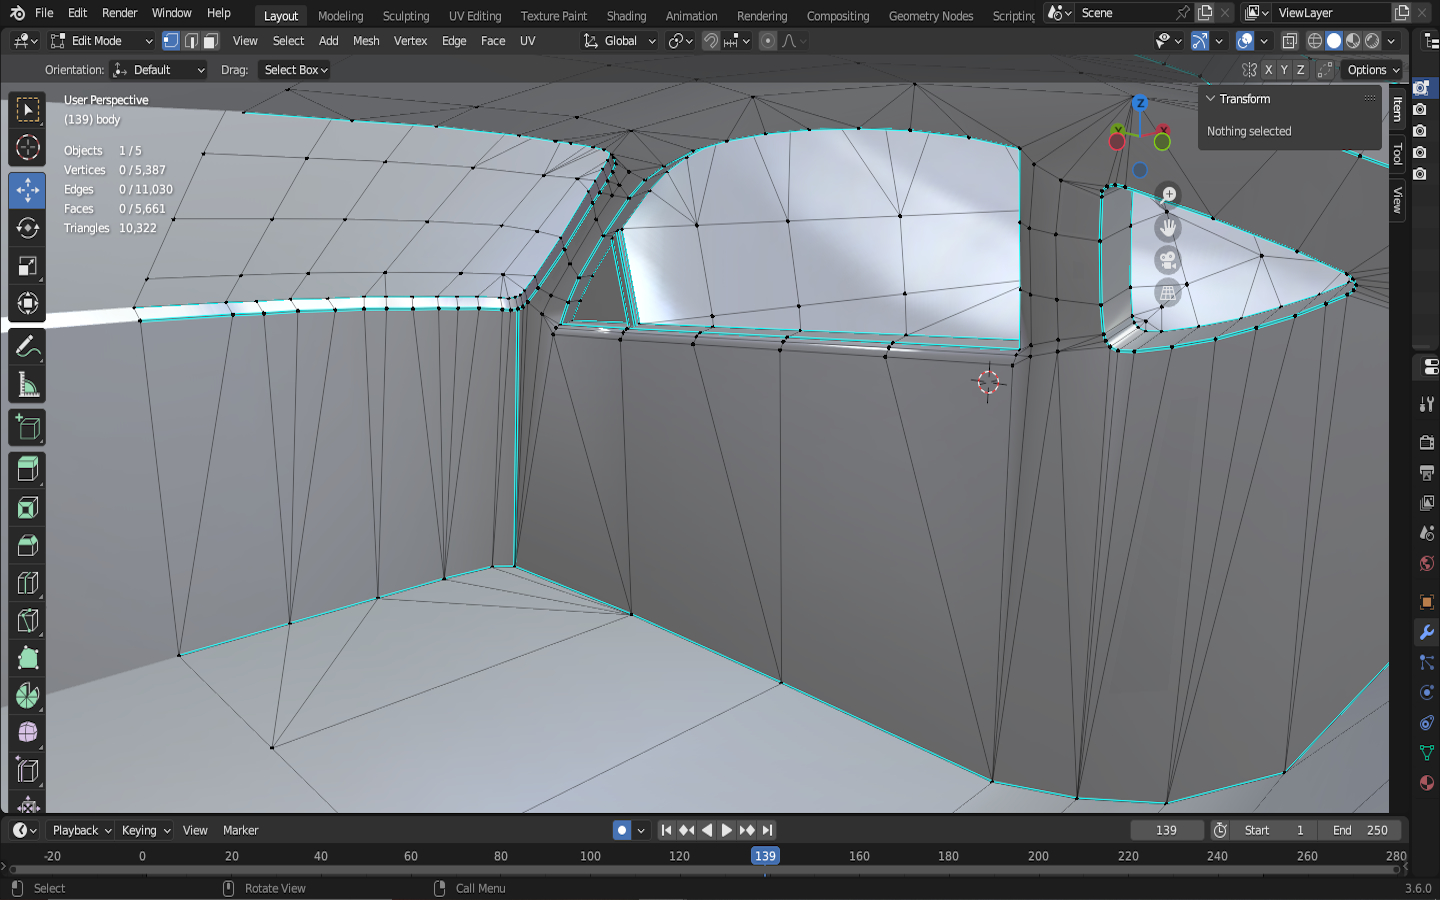Open the Global transform orientation dropdown
The width and height of the screenshot is (1440, 900).
[620, 41]
